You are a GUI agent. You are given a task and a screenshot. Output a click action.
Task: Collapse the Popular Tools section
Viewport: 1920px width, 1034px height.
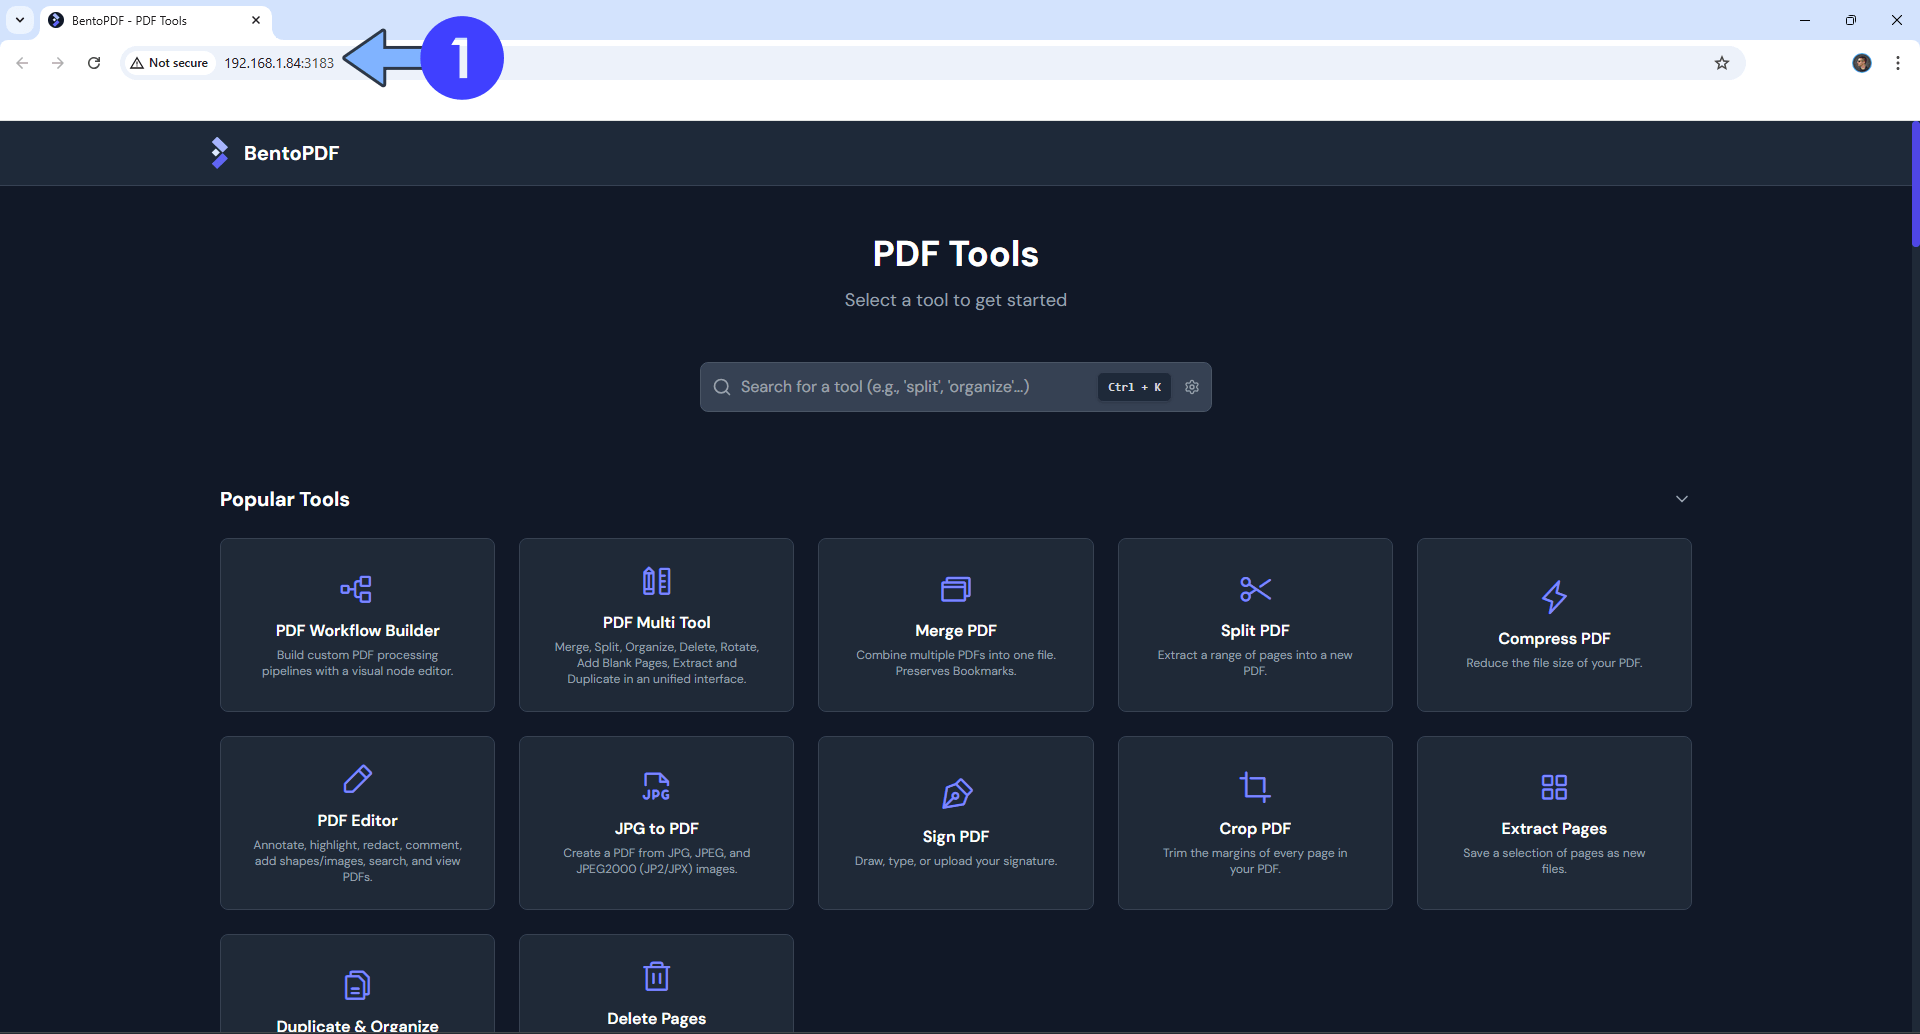click(x=1682, y=498)
